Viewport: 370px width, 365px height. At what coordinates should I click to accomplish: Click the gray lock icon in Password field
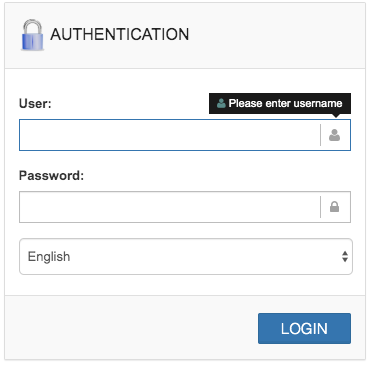click(334, 207)
